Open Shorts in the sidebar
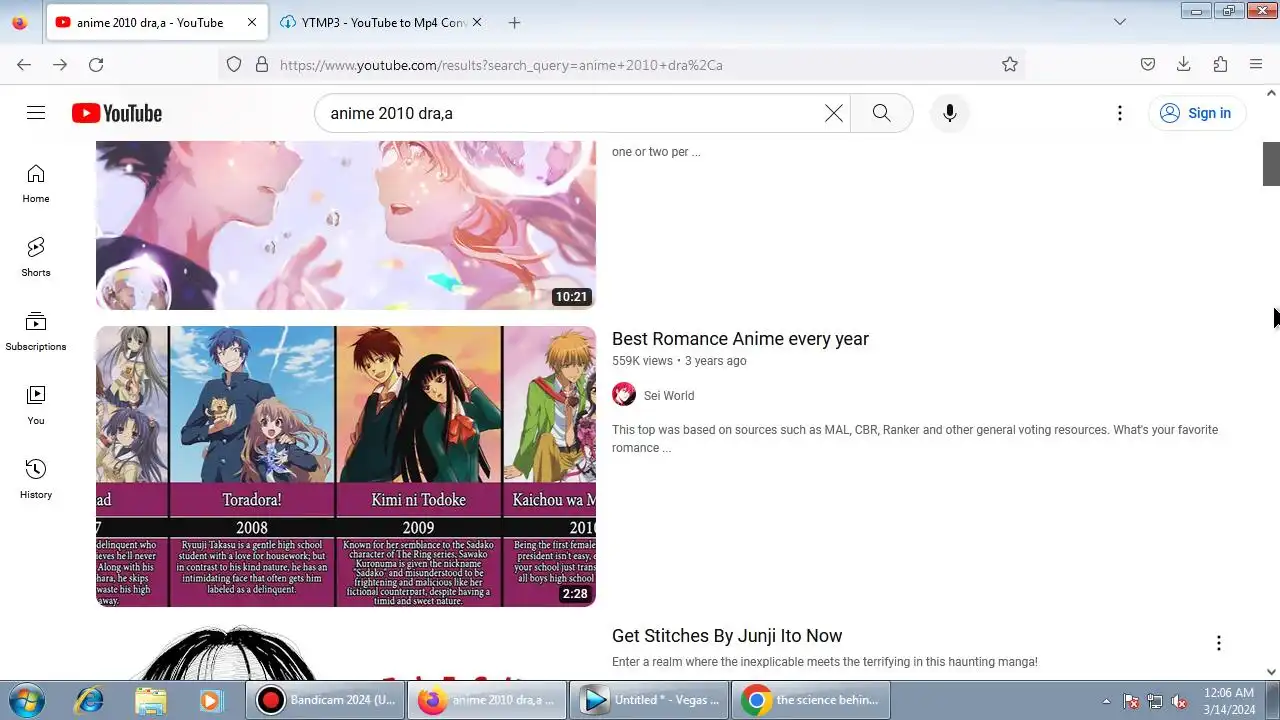1280x720 pixels. (x=36, y=258)
